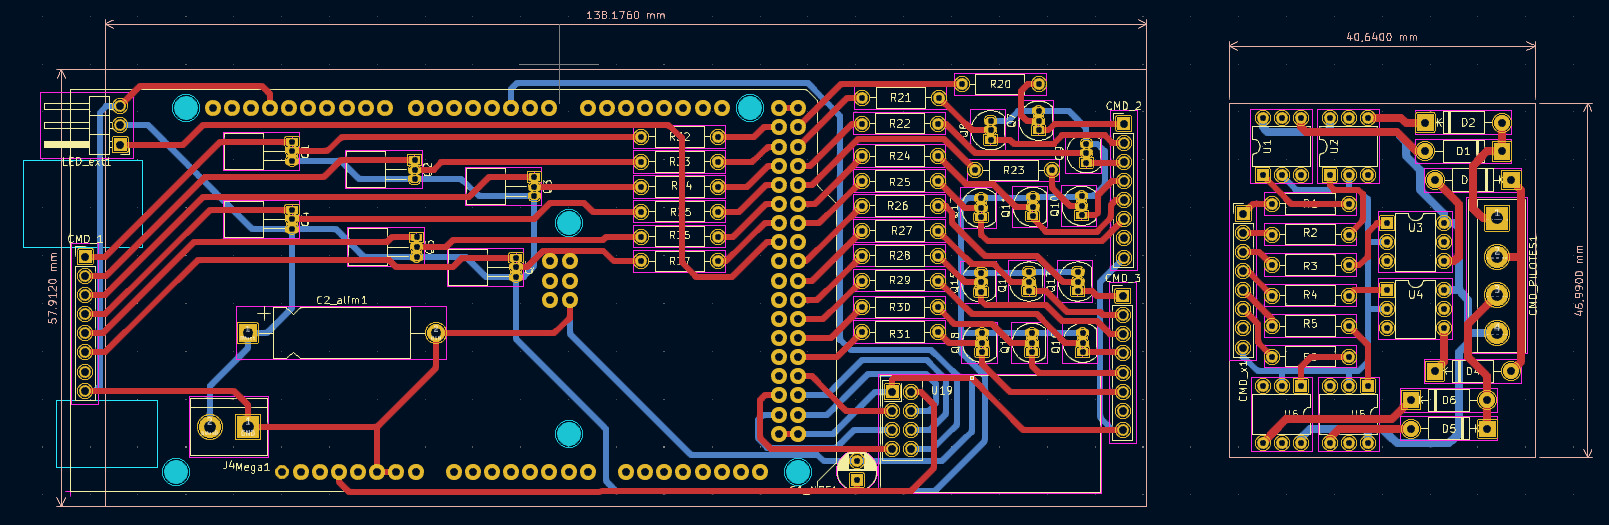This screenshot has height=525, width=1609.
Task: Select resistor R22 on main board
Action: (900, 124)
